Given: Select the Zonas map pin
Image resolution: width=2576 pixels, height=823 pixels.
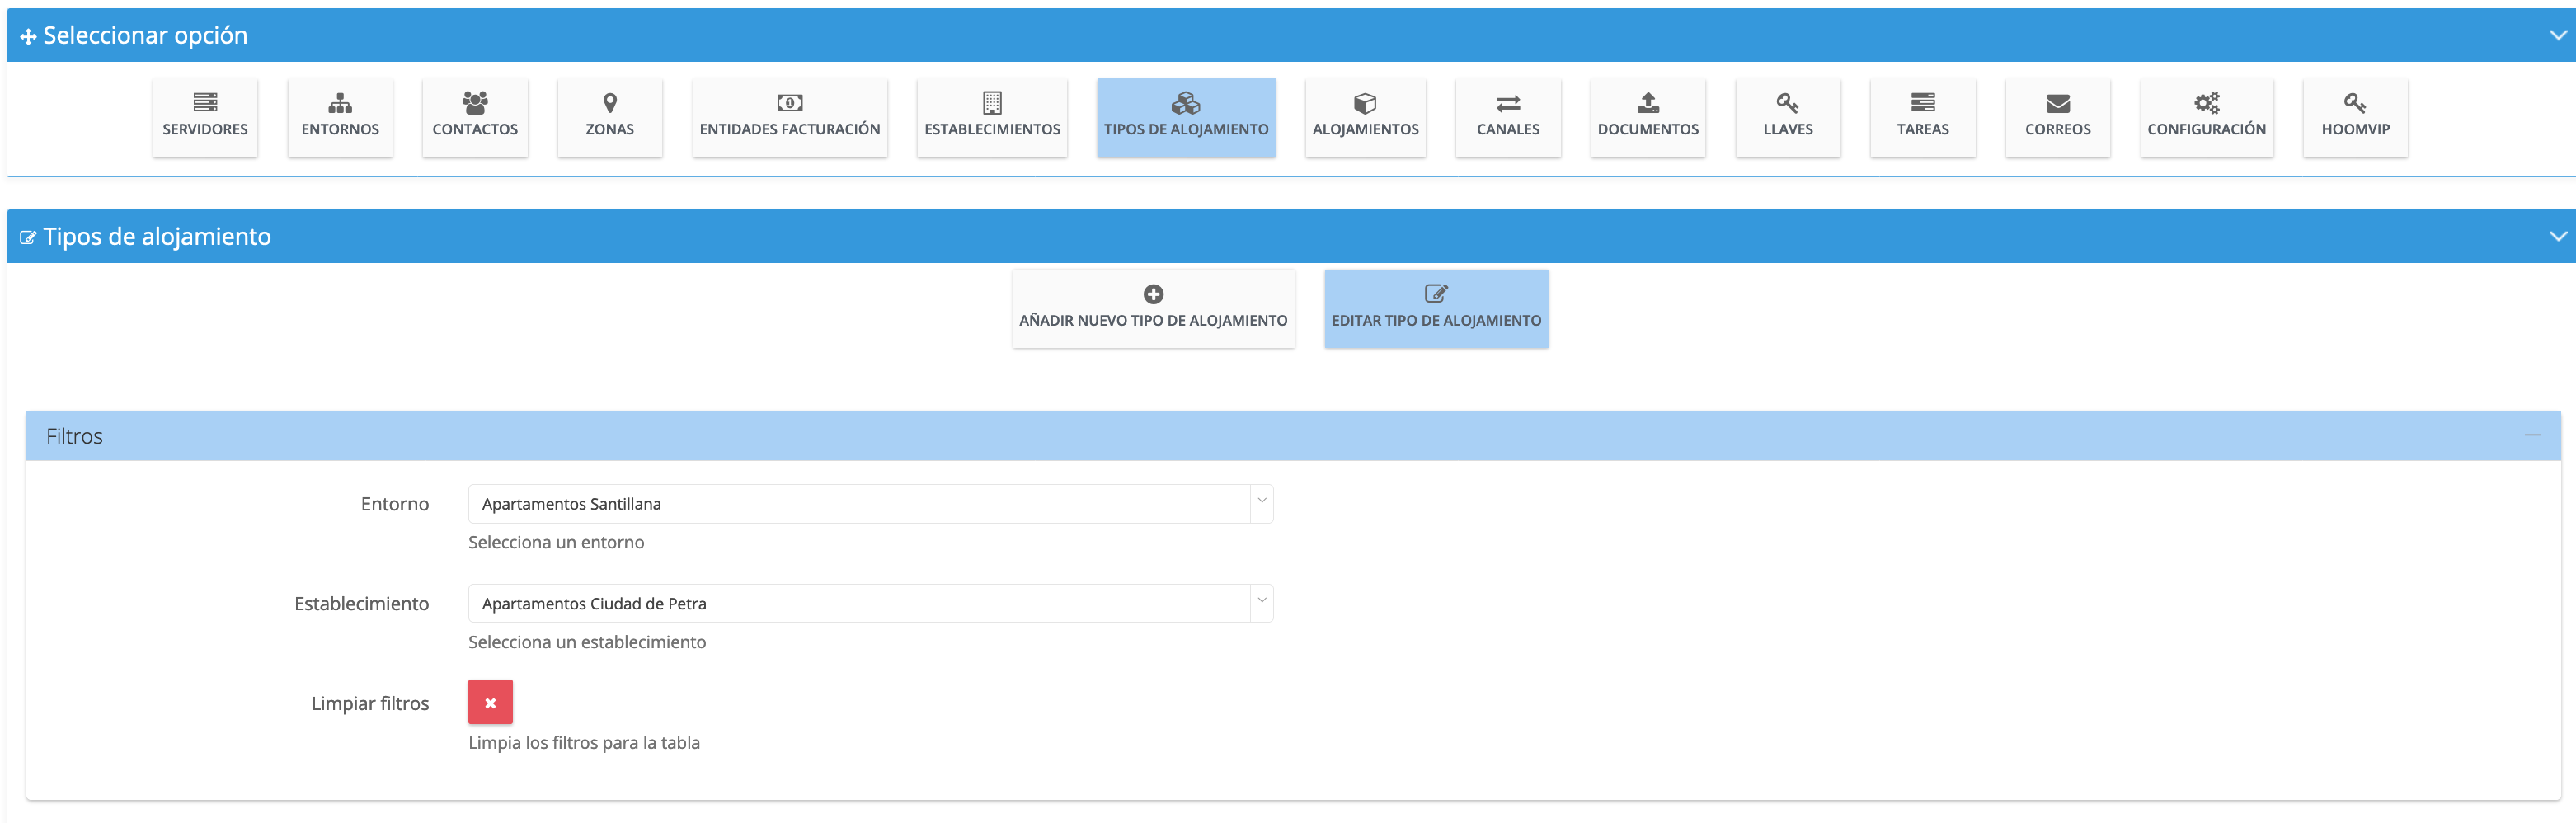Looking at the screenshot, I should point(610,103).
